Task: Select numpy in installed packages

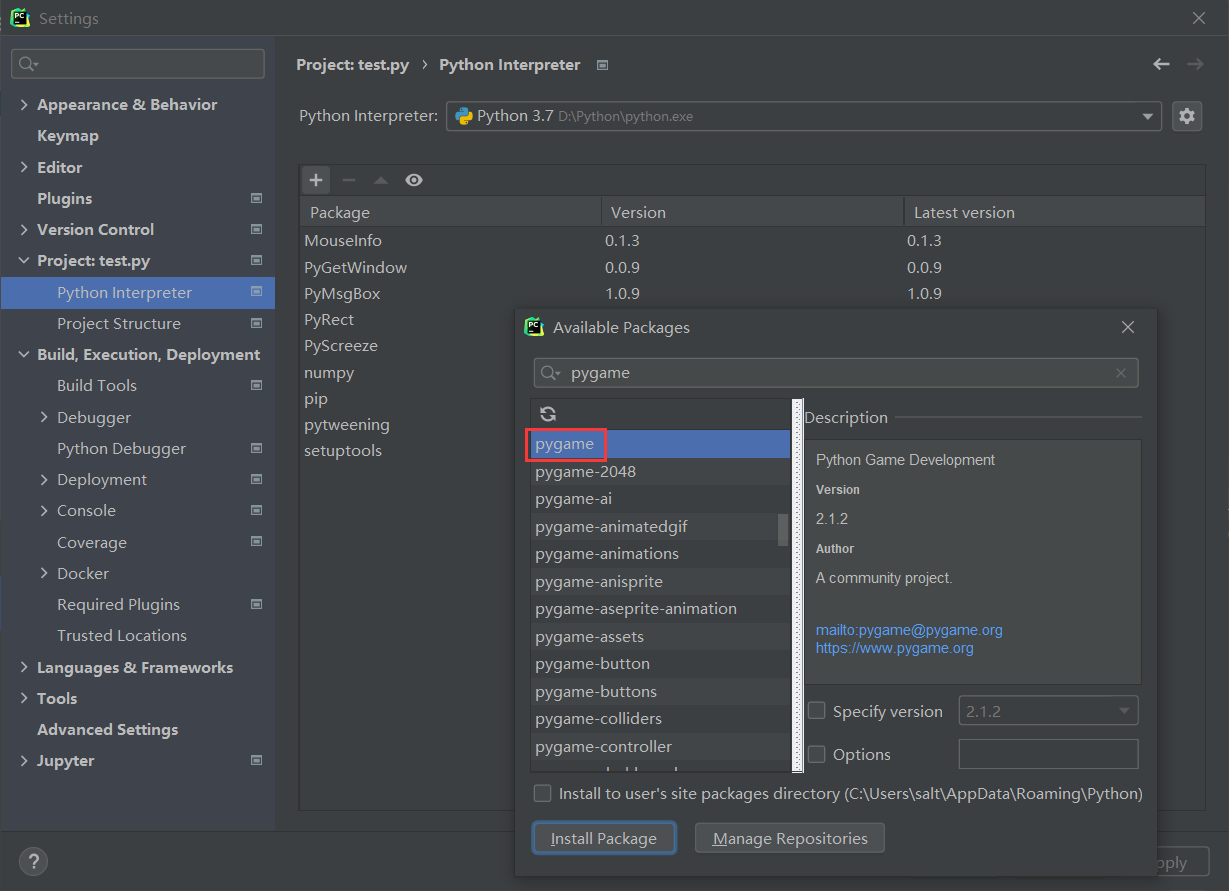Action: click(329, 372)
